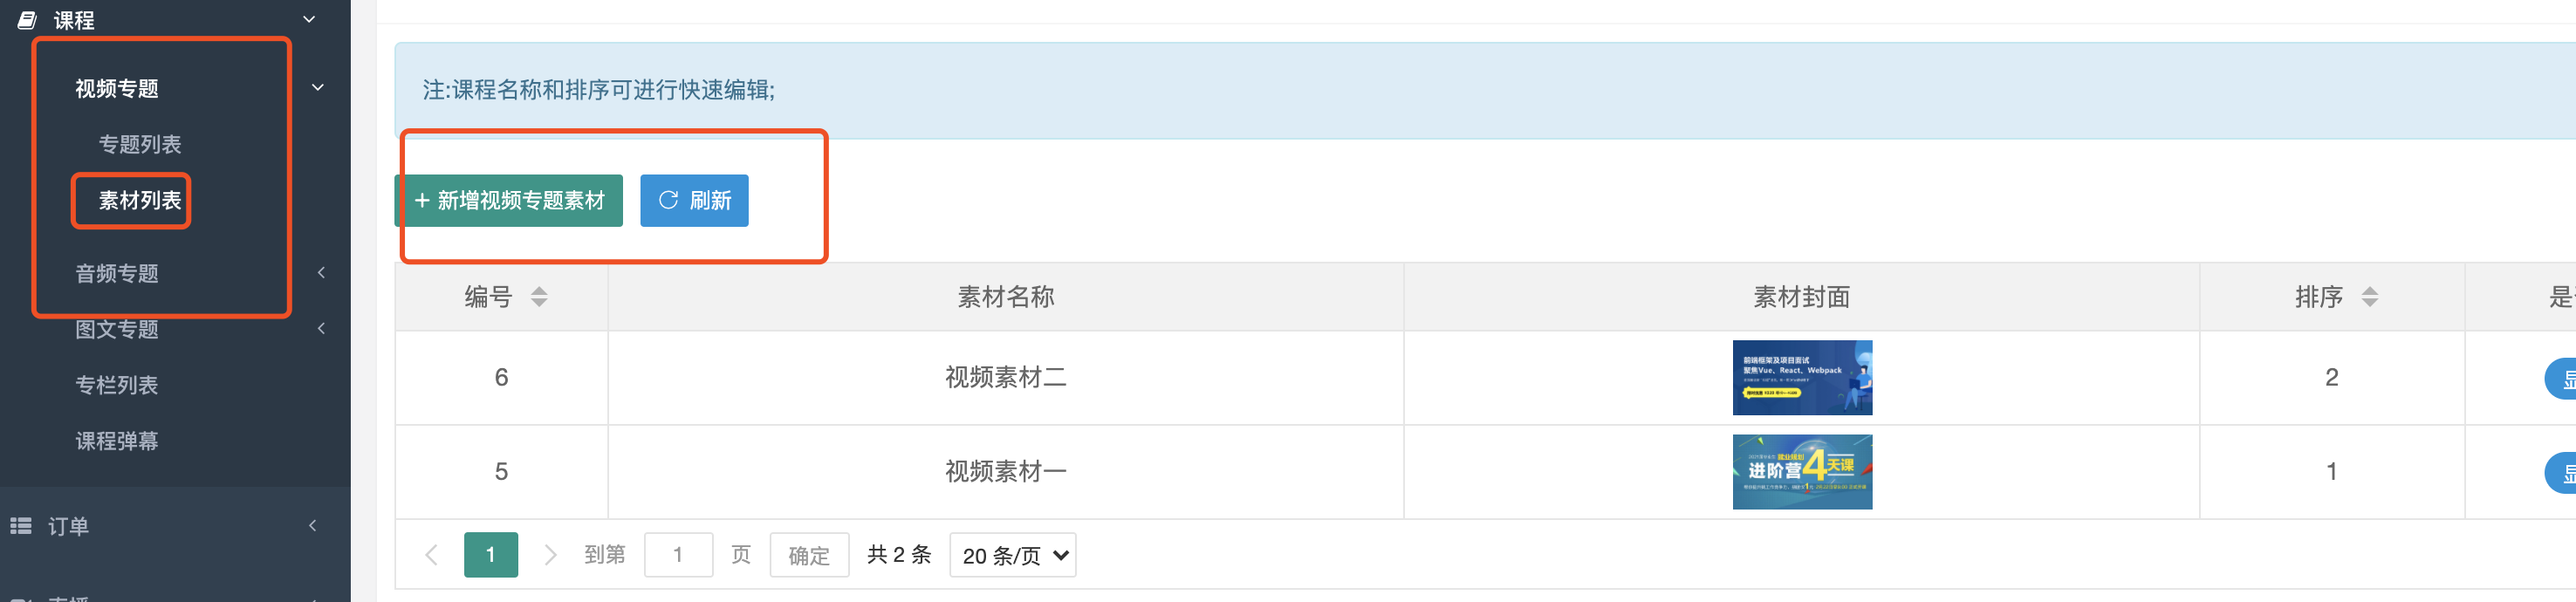The height and width of the screenshot is (602, 2576).
Task: Click the list icon beside 订单
Action: (x=21, y=525)
